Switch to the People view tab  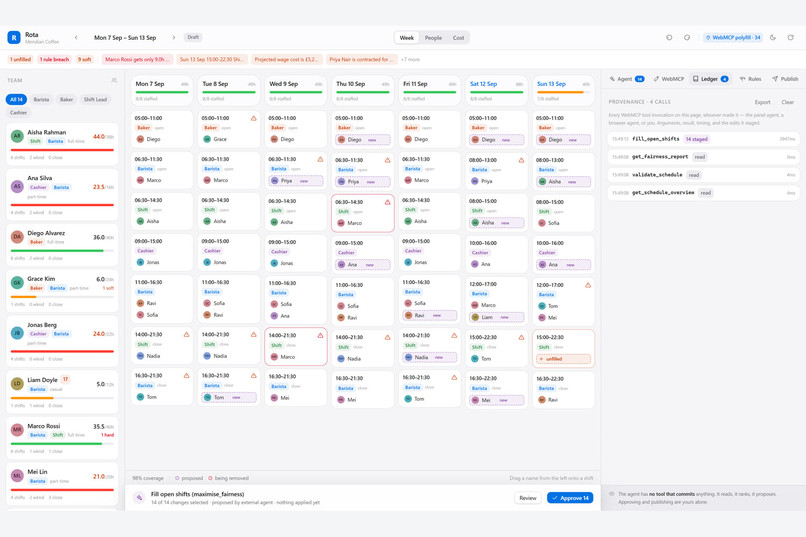(x=433, y=38)
